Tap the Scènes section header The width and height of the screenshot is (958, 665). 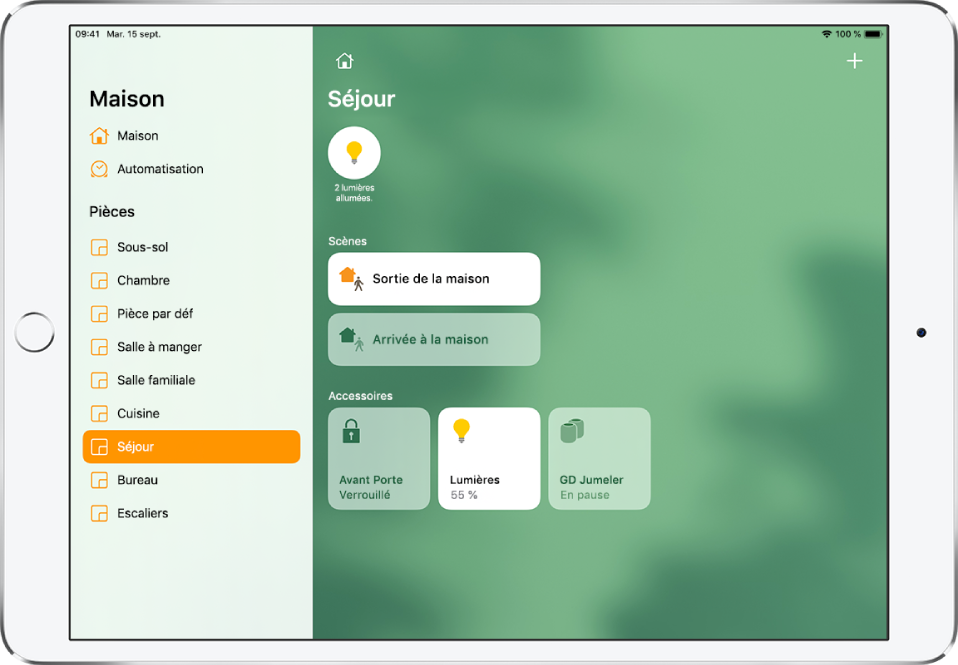348,241
